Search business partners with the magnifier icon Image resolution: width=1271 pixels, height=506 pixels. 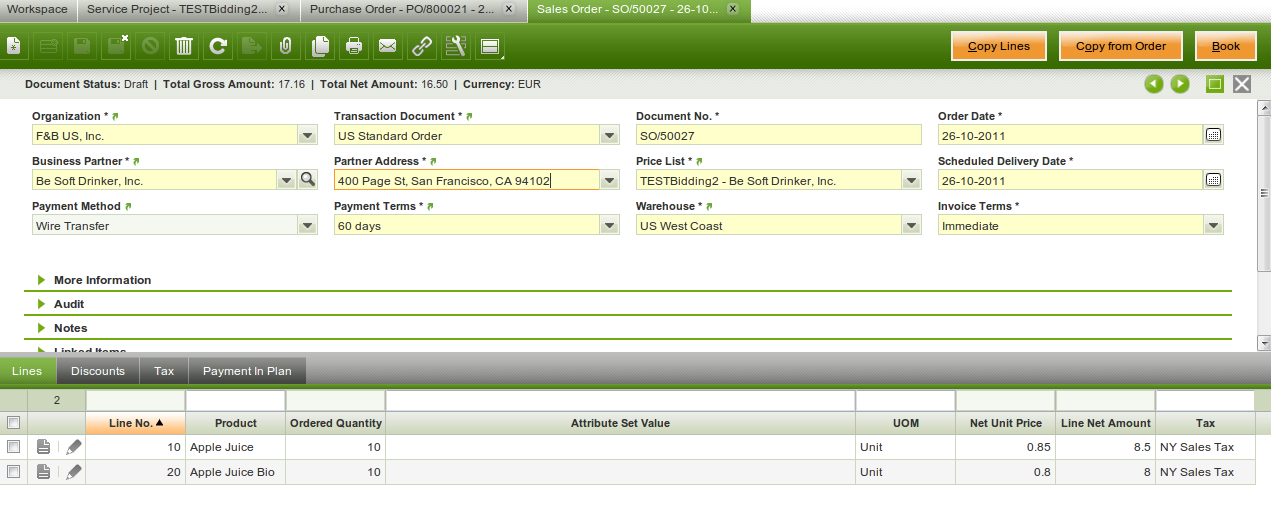308,180
